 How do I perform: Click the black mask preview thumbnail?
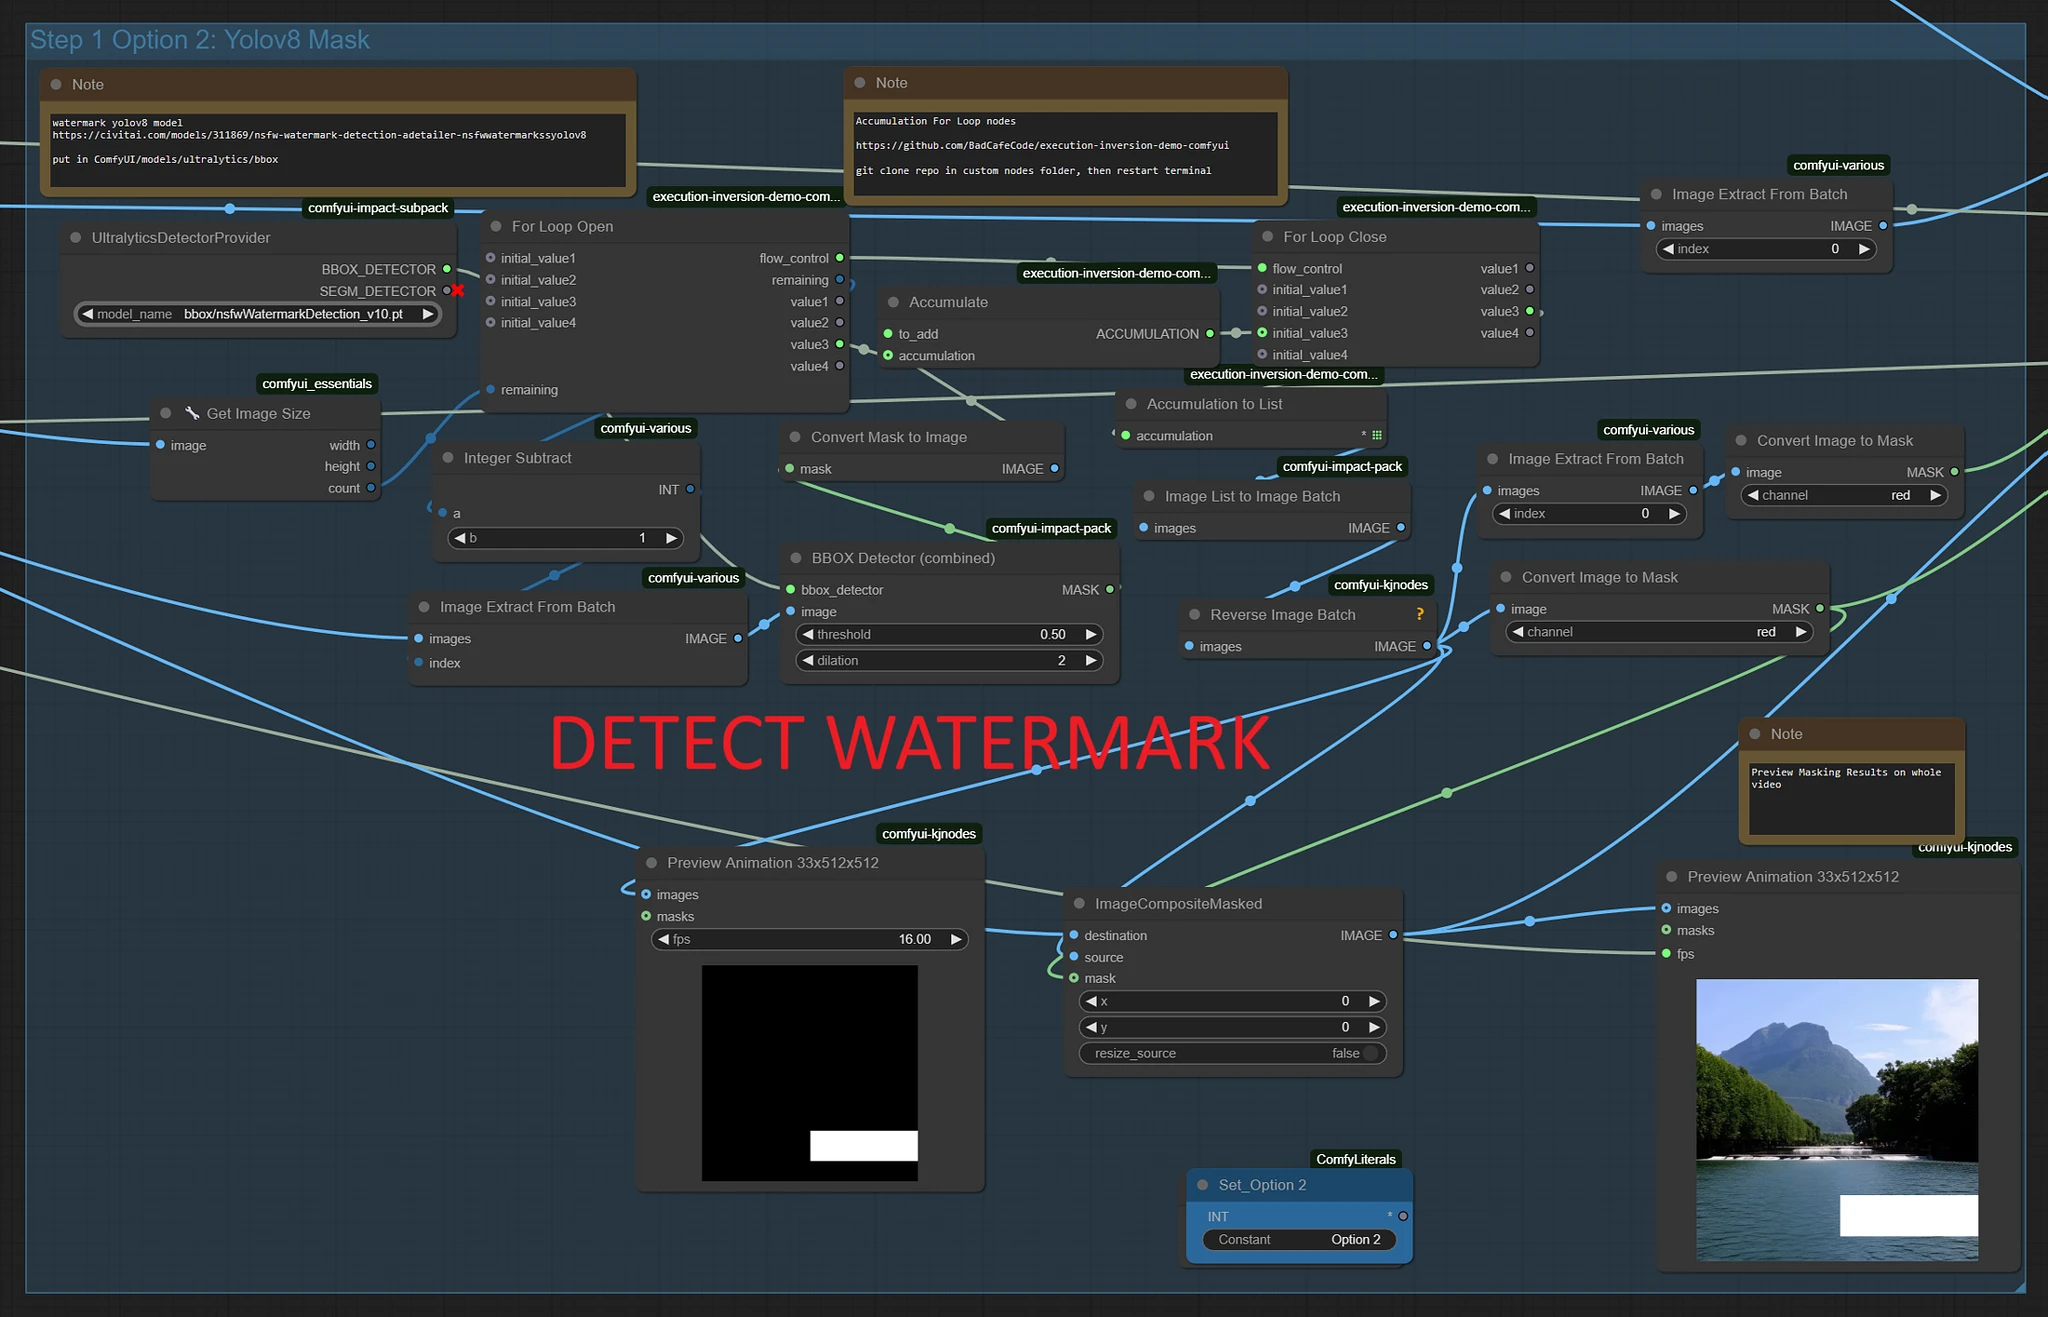[x=809, y=1072]
